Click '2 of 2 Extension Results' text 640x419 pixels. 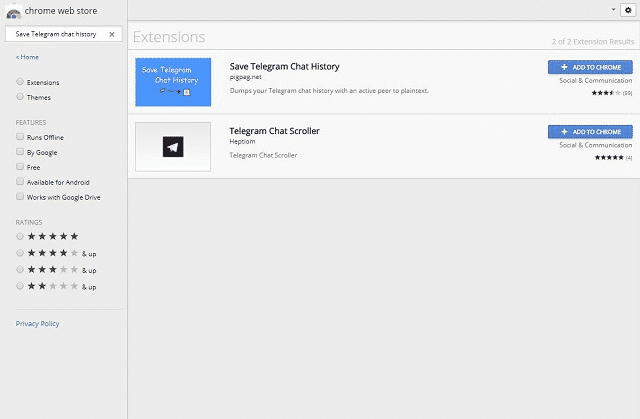click(593, 42)
